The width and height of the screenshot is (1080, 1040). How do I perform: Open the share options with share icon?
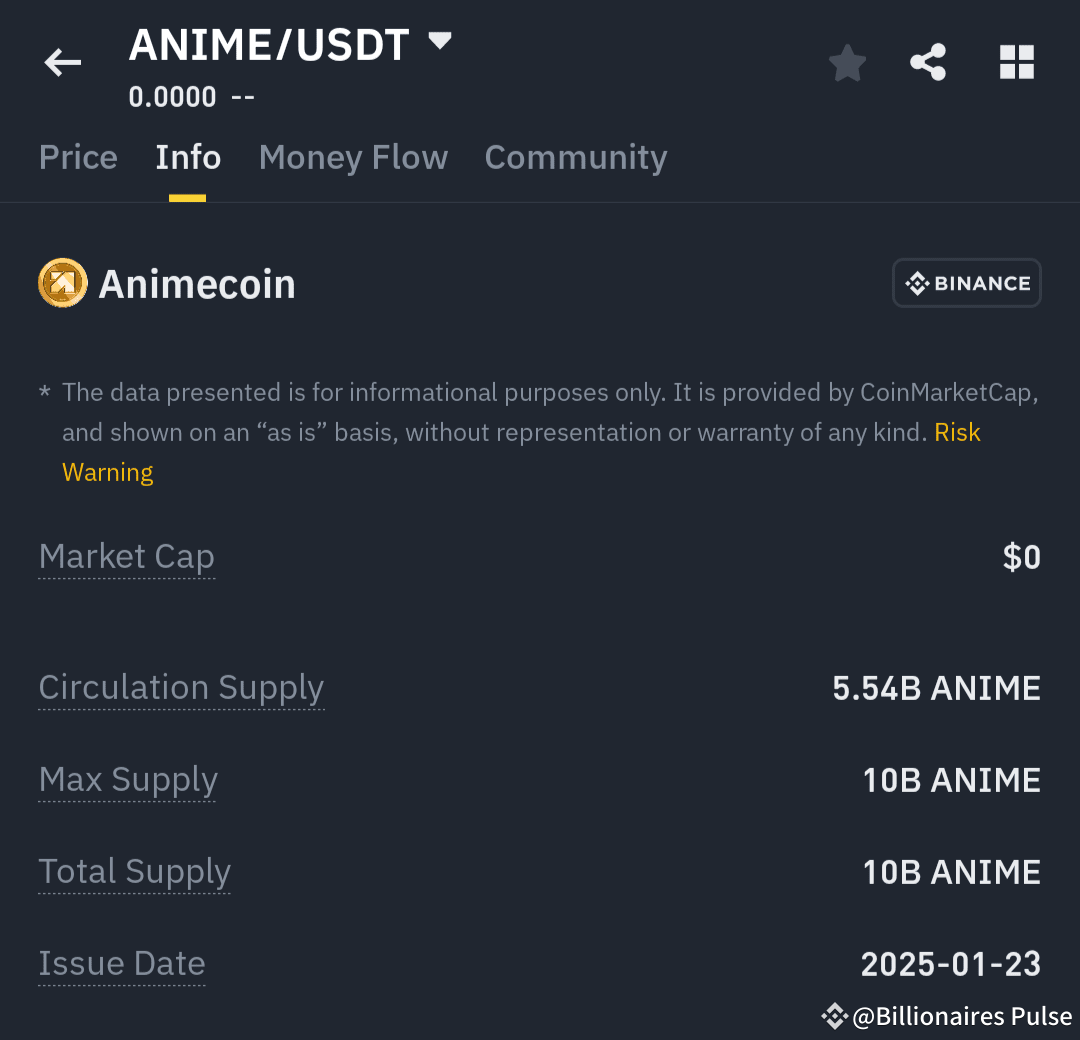928,62
